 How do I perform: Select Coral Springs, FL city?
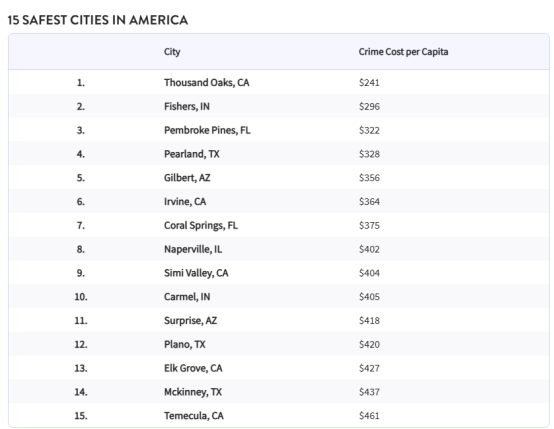pyautogui.click(x=201, y=225)
